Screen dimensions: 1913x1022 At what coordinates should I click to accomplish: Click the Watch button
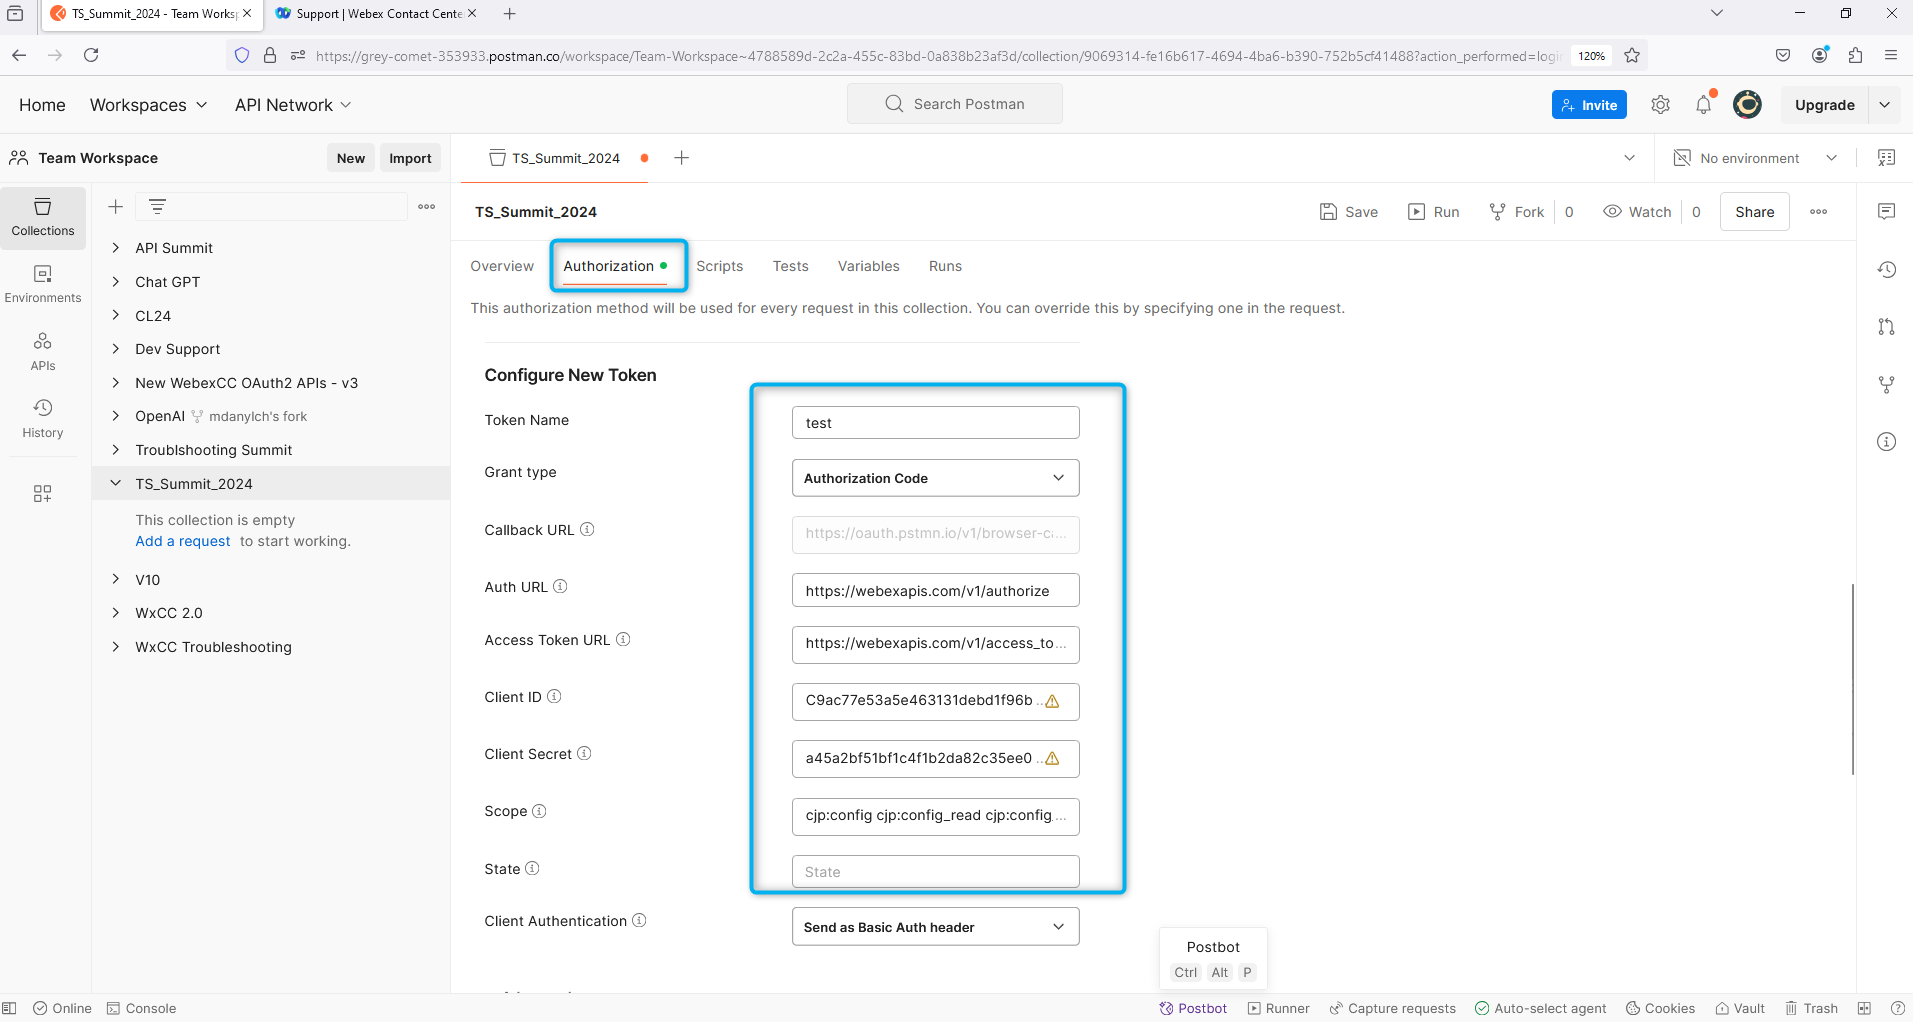pos(1637,212)
